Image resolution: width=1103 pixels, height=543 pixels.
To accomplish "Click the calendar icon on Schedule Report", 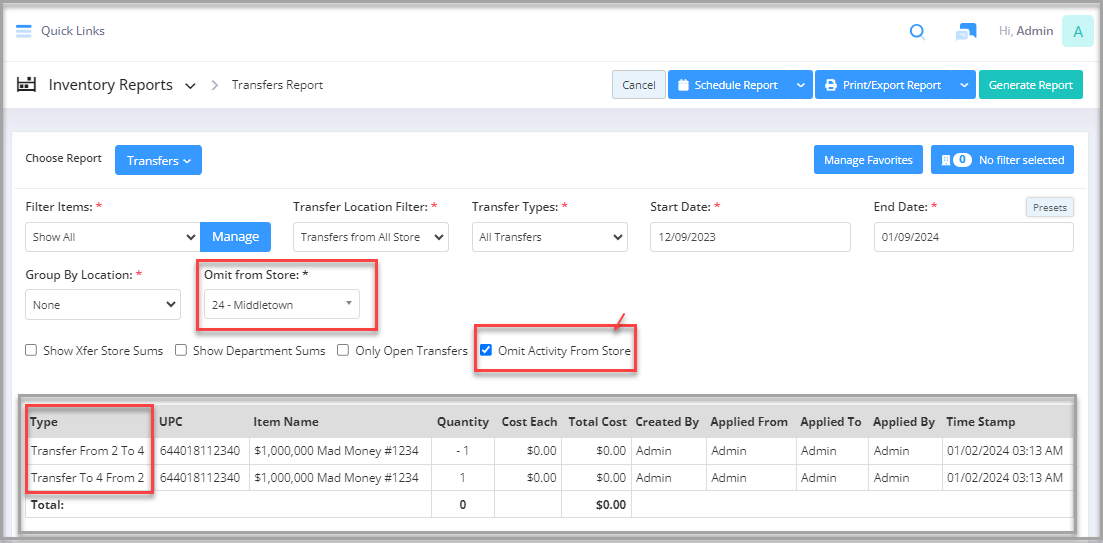I will click(682, 85).
